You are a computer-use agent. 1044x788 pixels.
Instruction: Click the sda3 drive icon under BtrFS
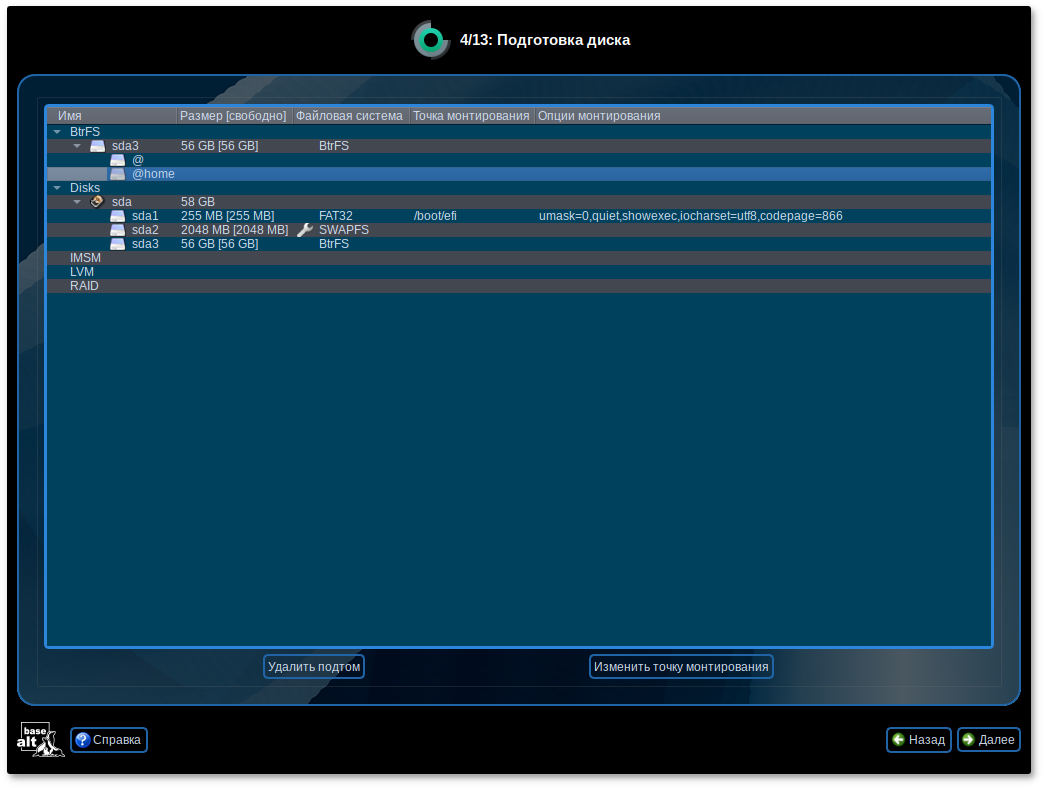click(97, 146)
